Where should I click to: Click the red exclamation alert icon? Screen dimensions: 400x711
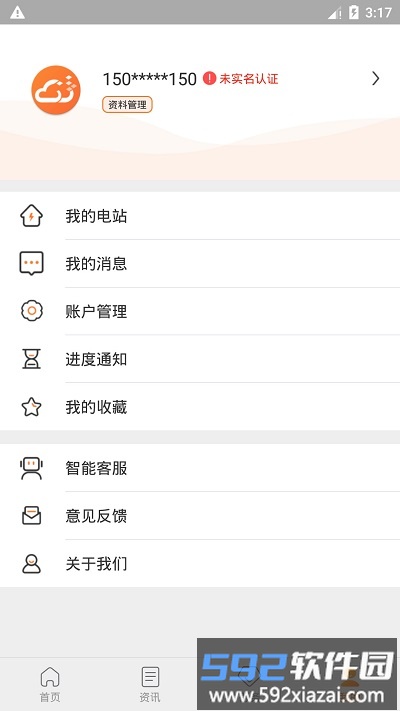coord(209,78)
